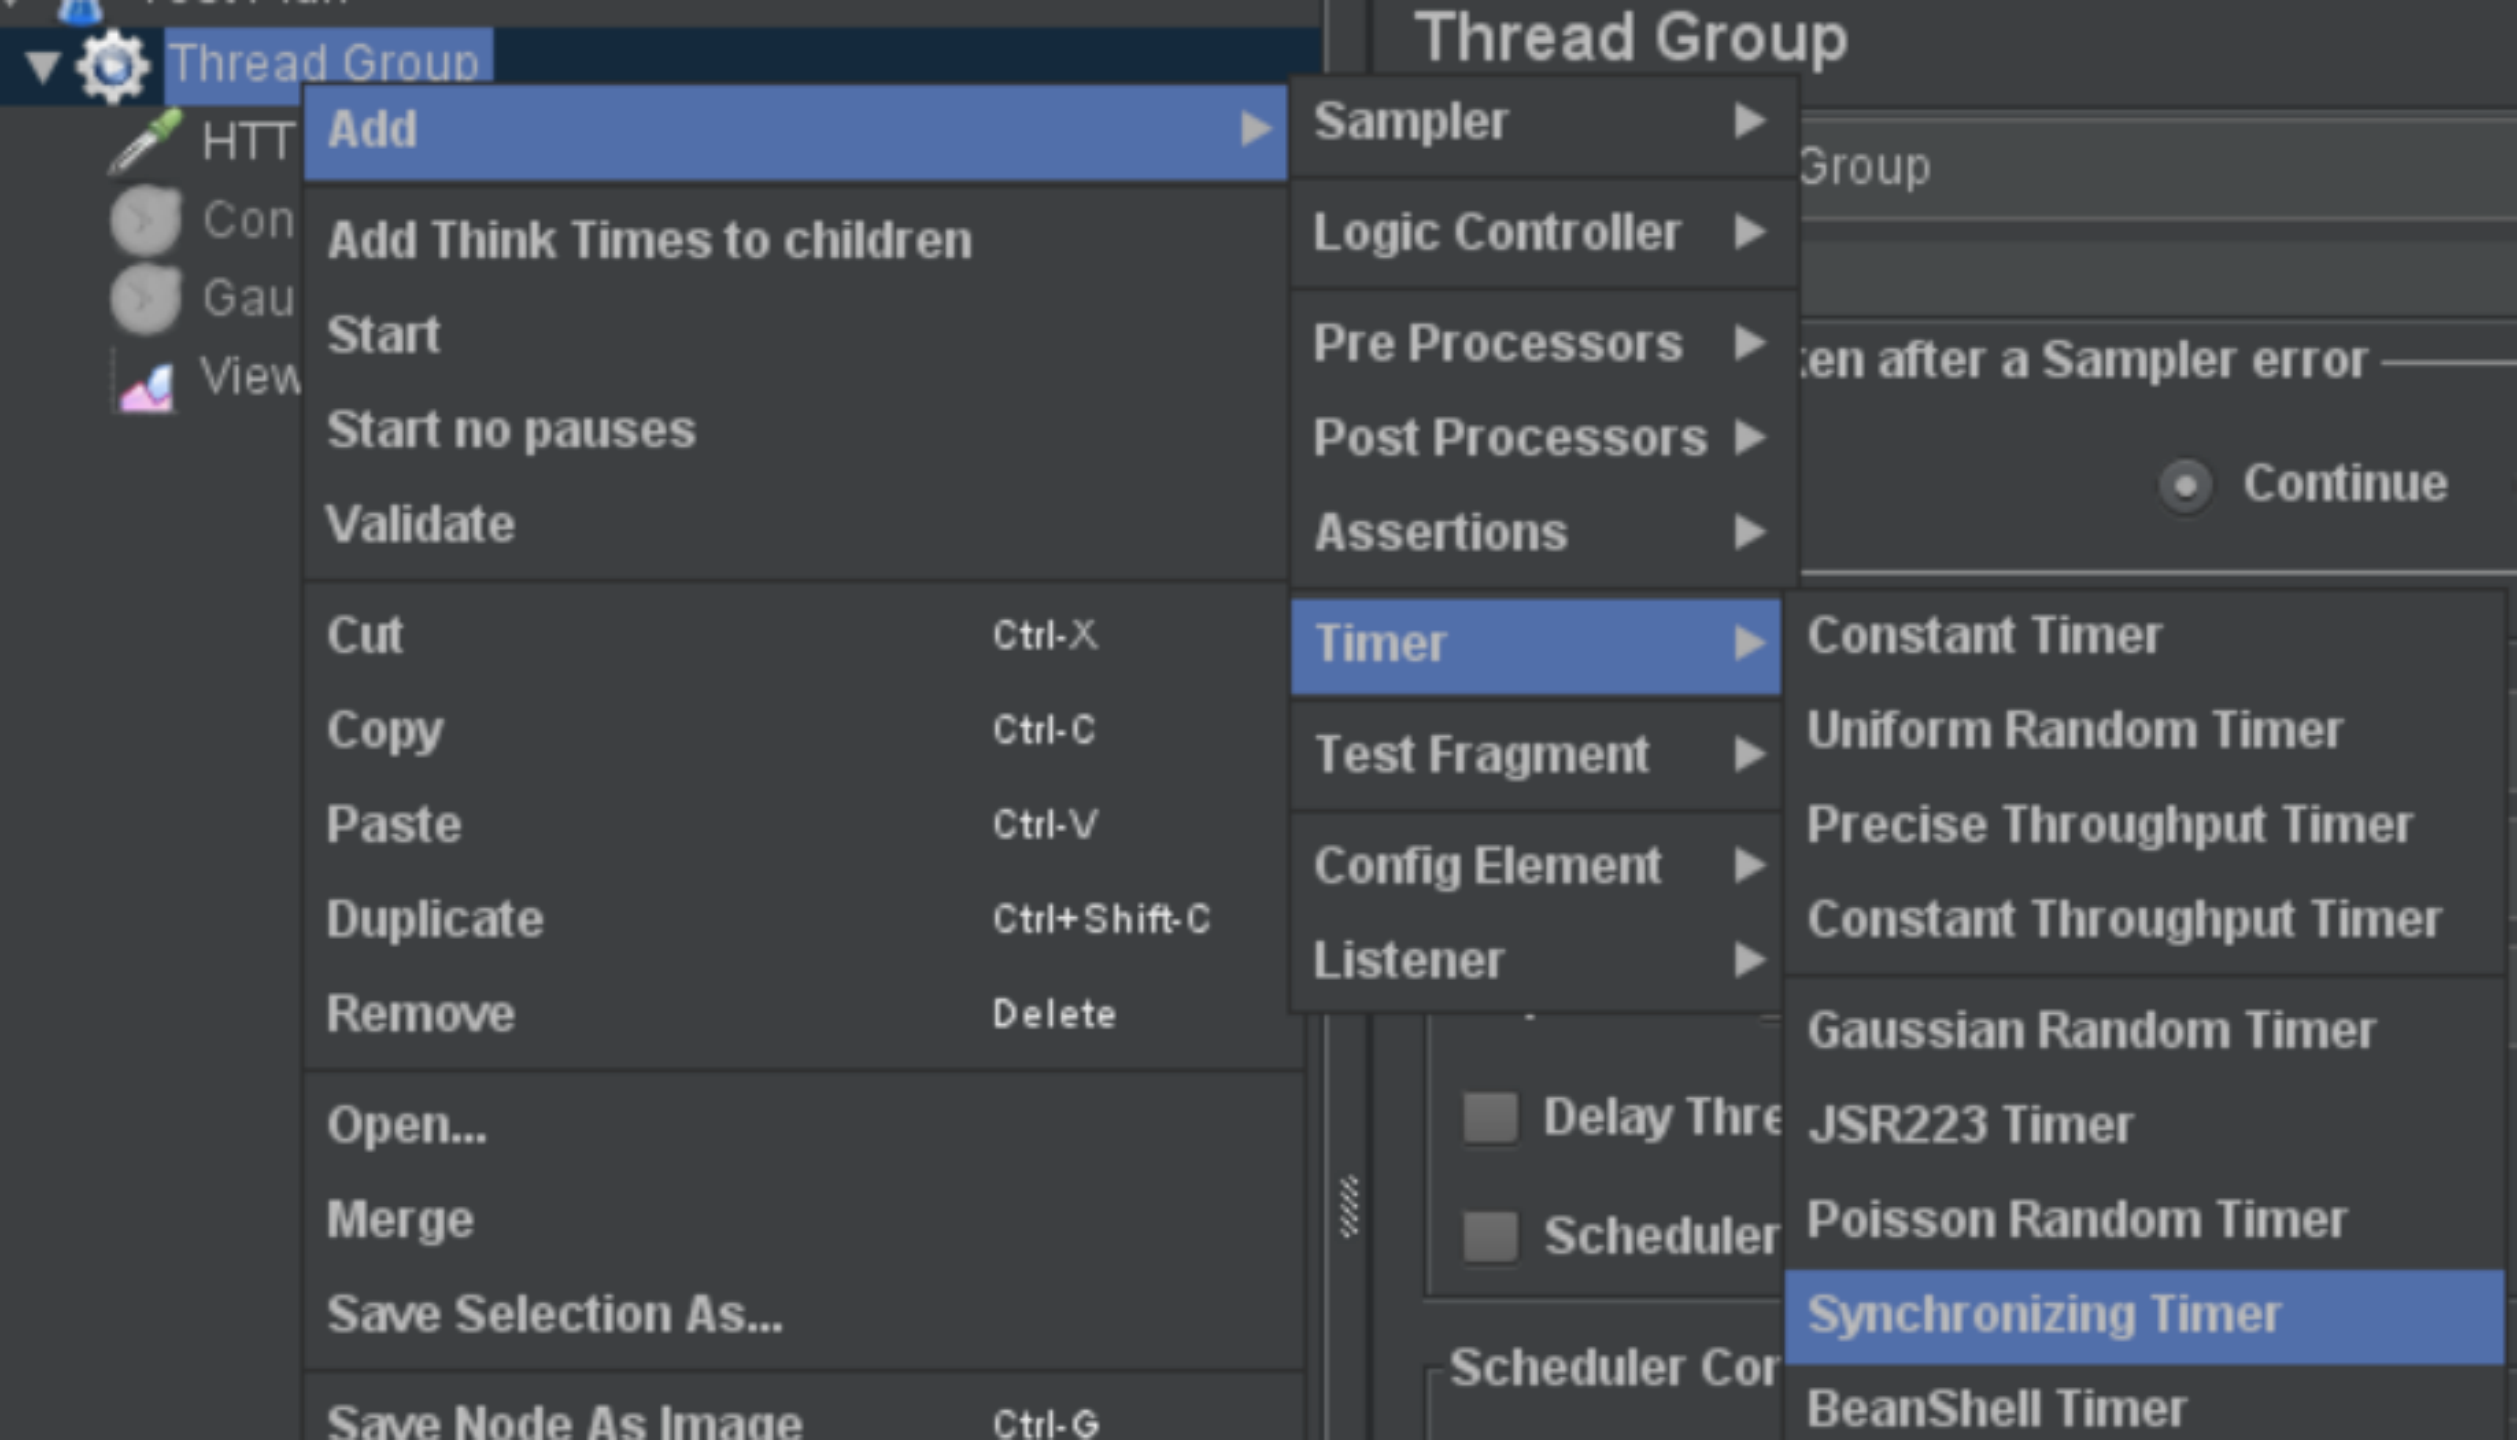Collapse the Thread Group tree node

coord(42,66)
